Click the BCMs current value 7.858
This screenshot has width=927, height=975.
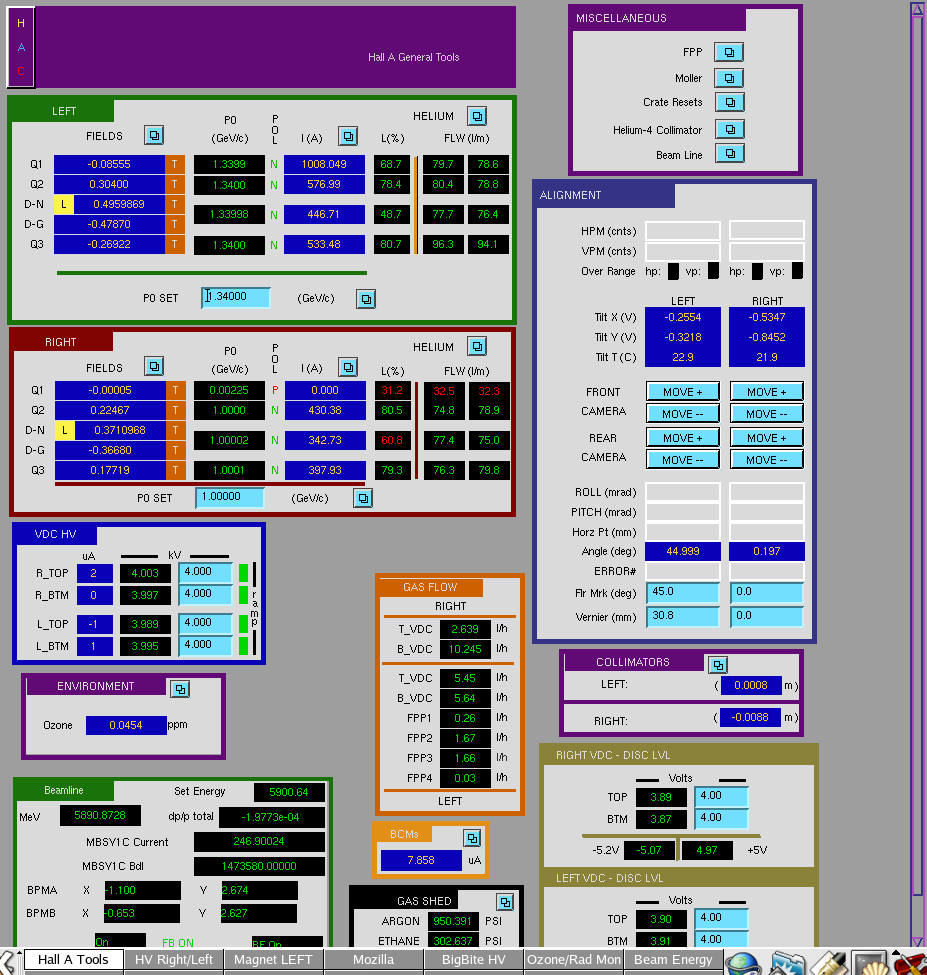[421, 860]
